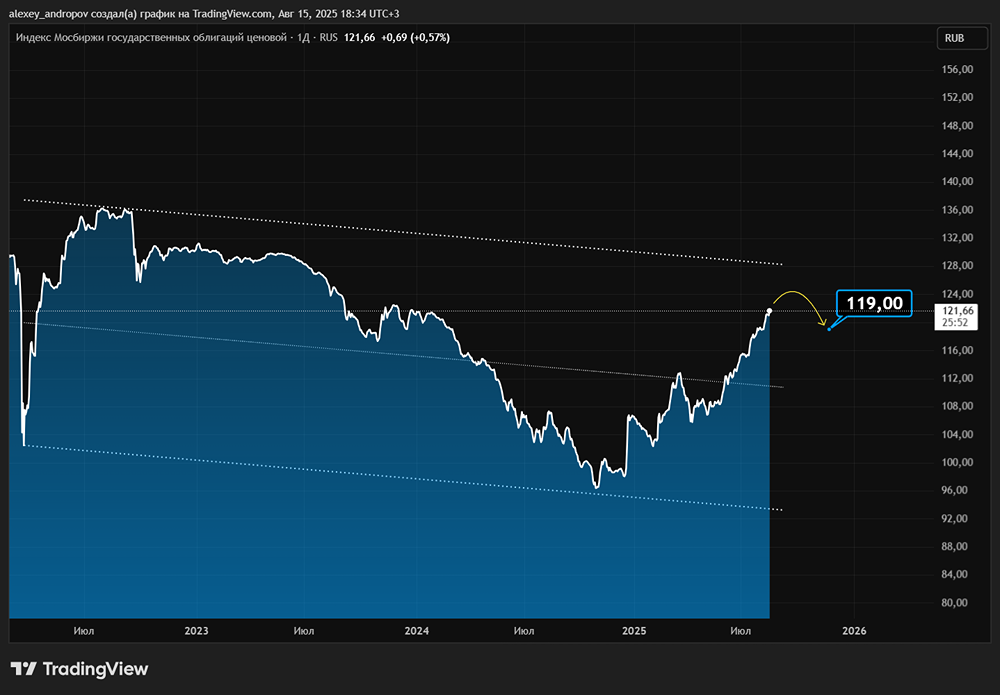
Task: Click the last data point marker on chart
Action: [770, 311]
